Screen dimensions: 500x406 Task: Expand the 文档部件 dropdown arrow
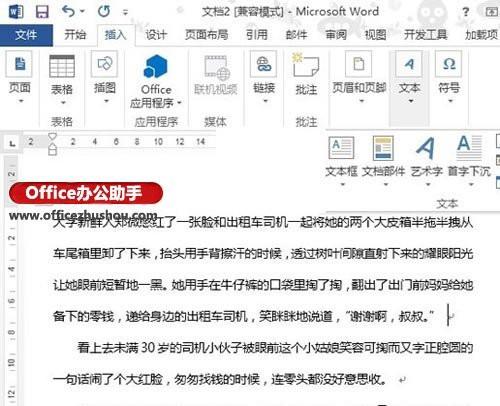(x=385, y=184)
